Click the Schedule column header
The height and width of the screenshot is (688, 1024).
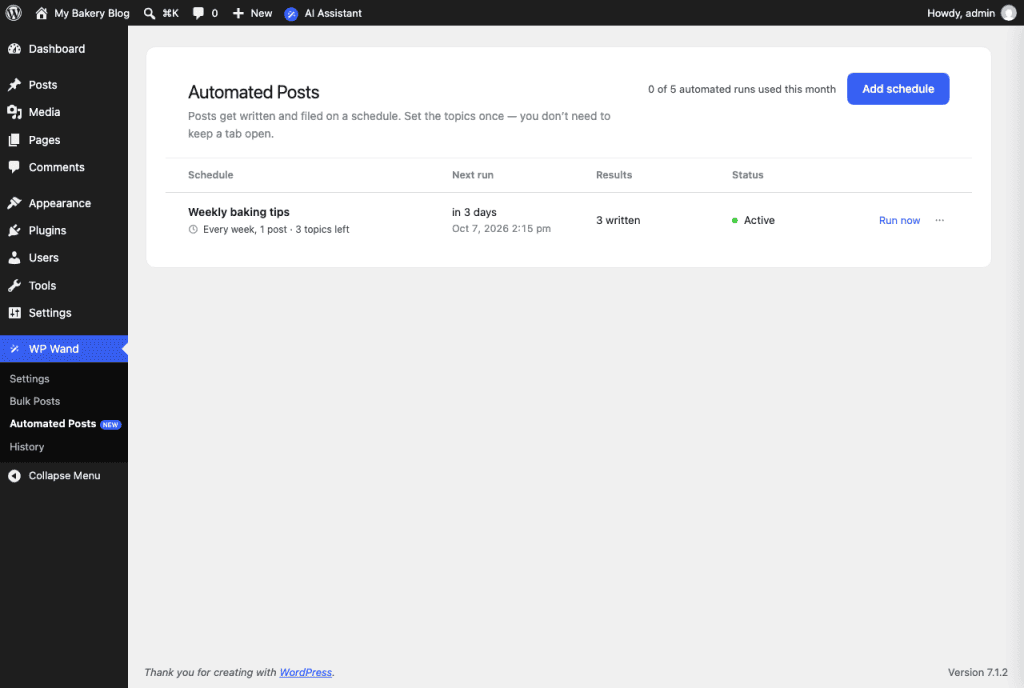[x=210, y=175]
